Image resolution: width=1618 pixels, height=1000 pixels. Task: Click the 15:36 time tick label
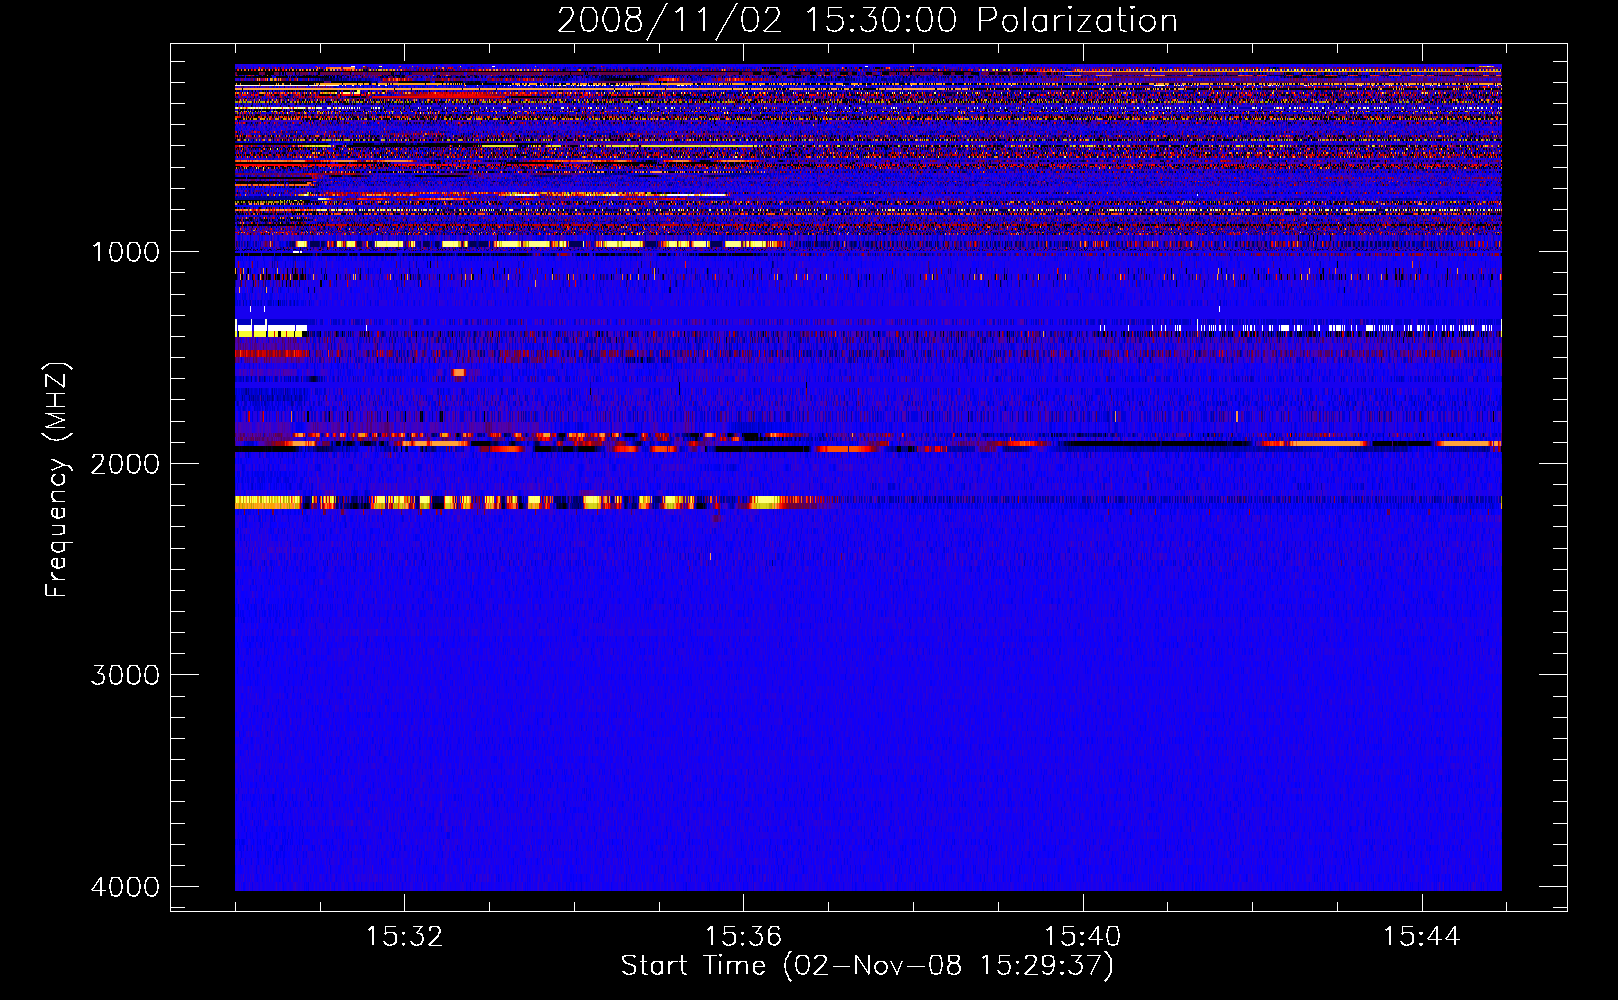743,937
